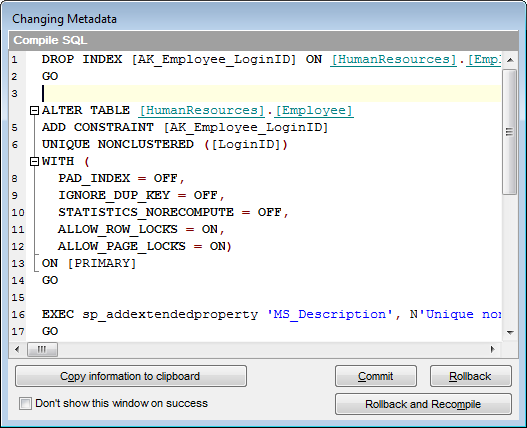Click the GO statement on line 2
527x428 pixels.
(50, 77)
